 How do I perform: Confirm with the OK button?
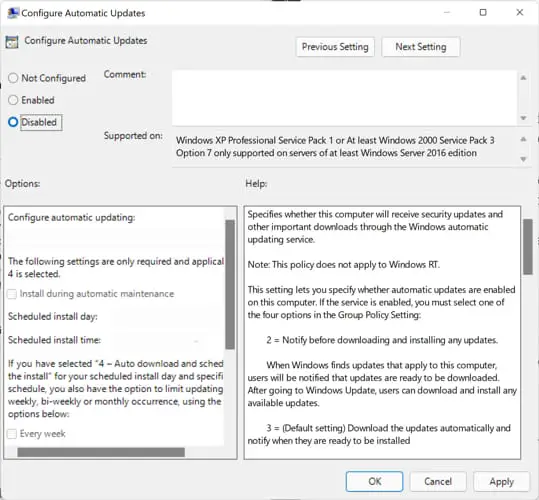point(374,481)
